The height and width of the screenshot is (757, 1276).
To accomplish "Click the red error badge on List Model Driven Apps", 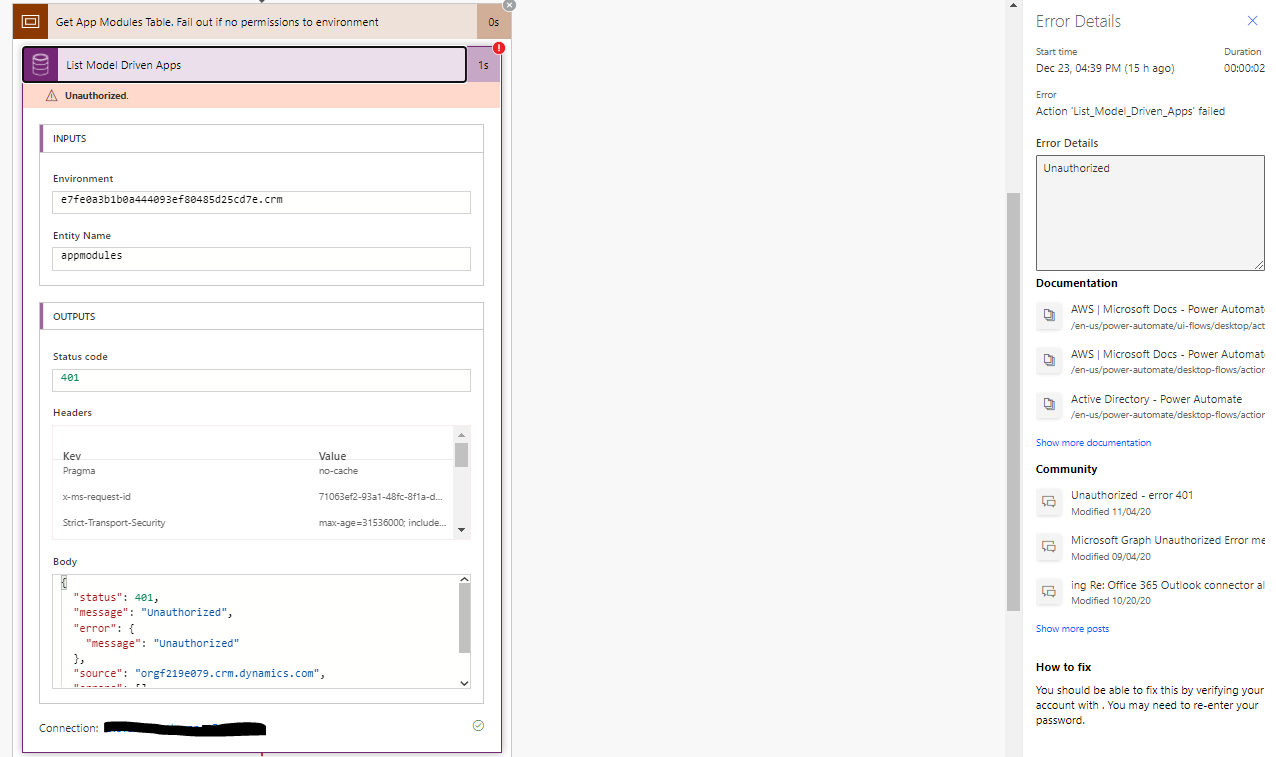I will (498, 47).
